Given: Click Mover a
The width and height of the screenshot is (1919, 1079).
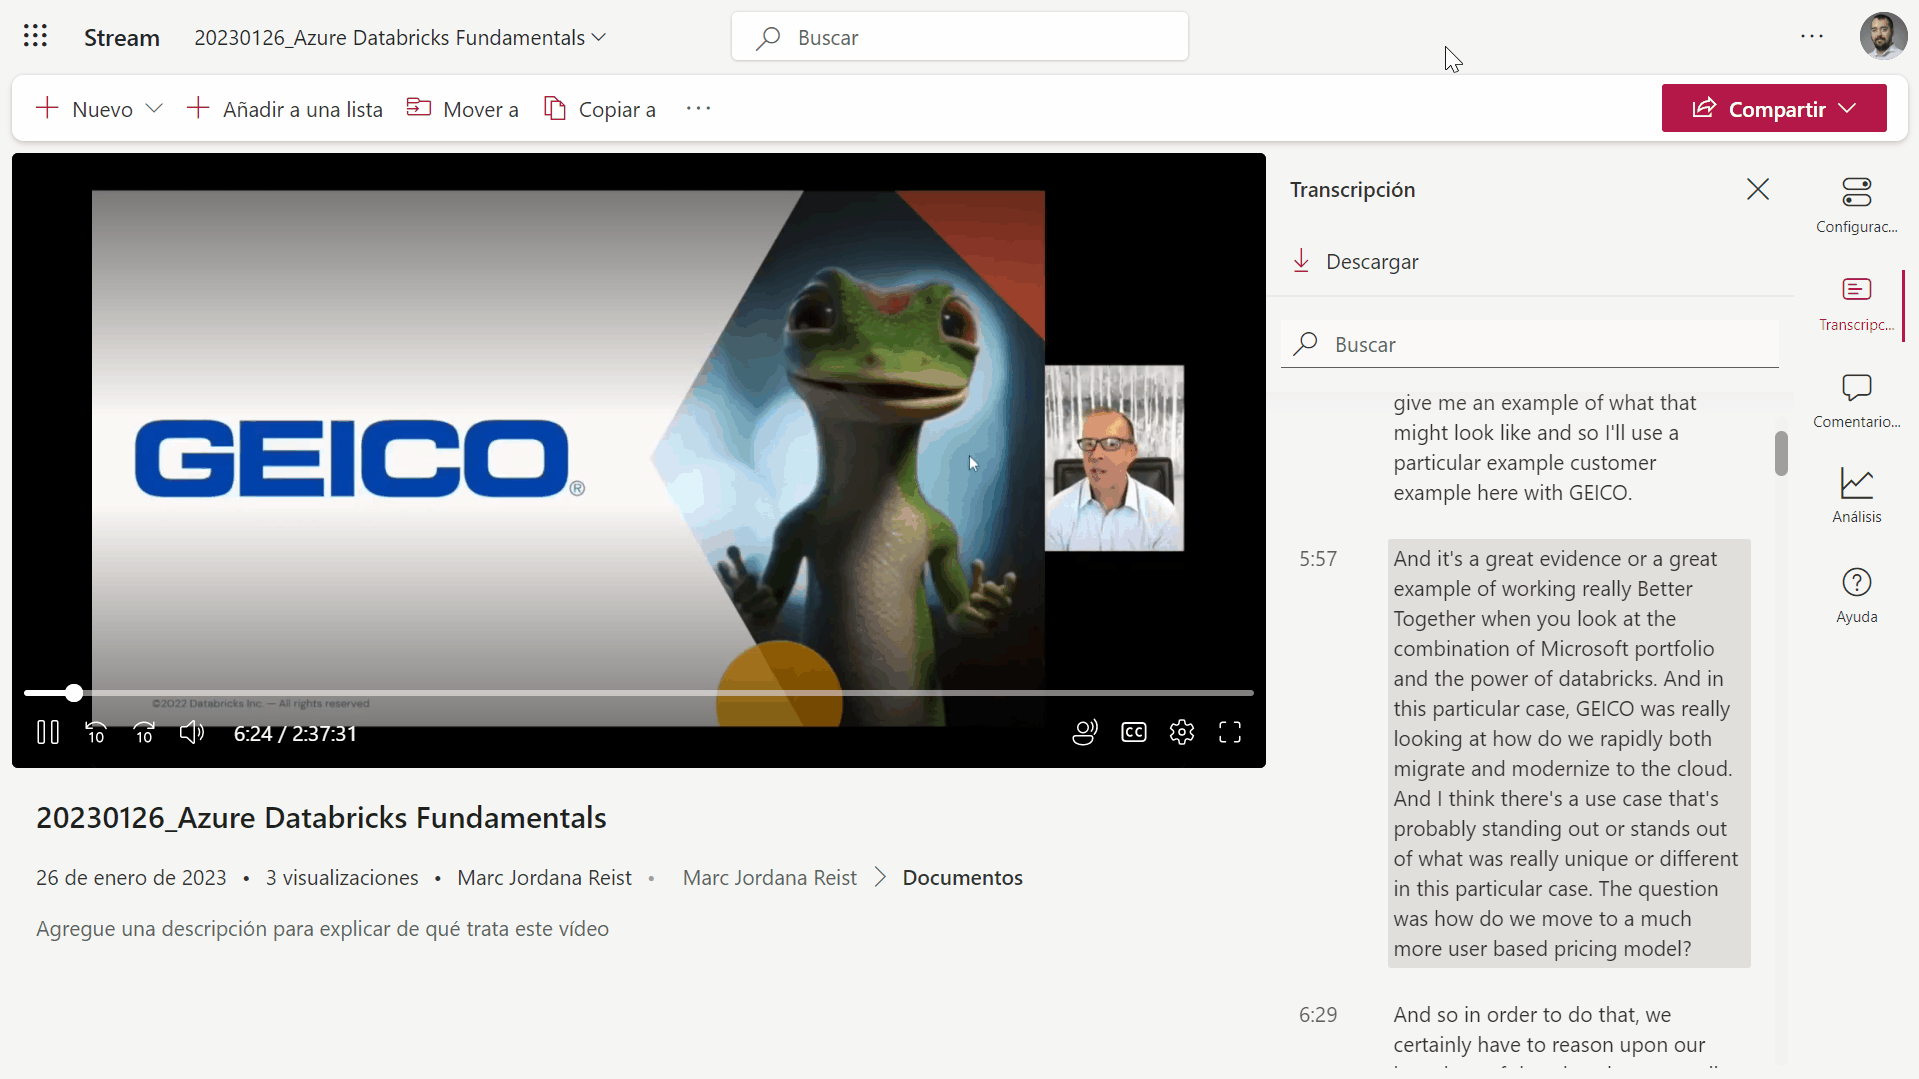Looking at the screenshot, I should click(x=463, y=109).
